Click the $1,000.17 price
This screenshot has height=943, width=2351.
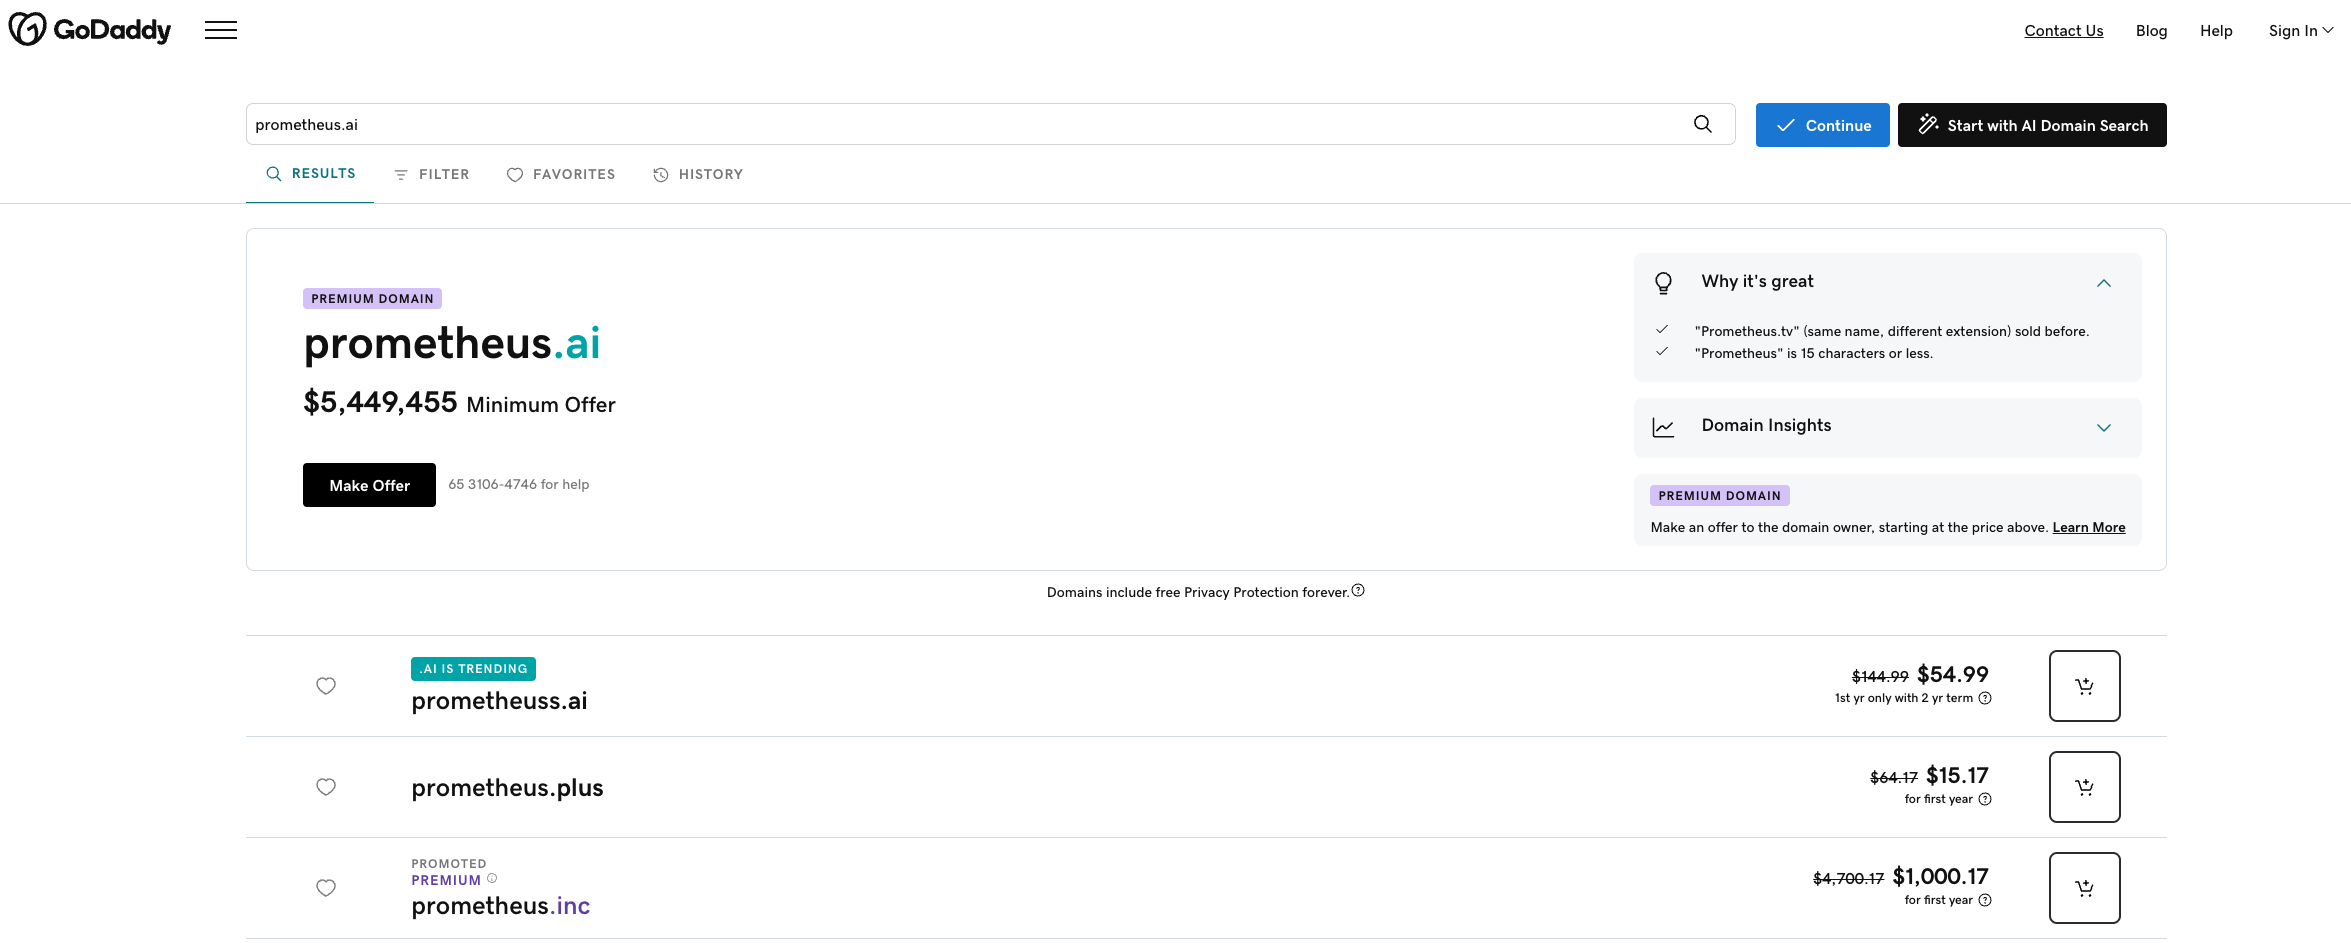click(1940, 877)
